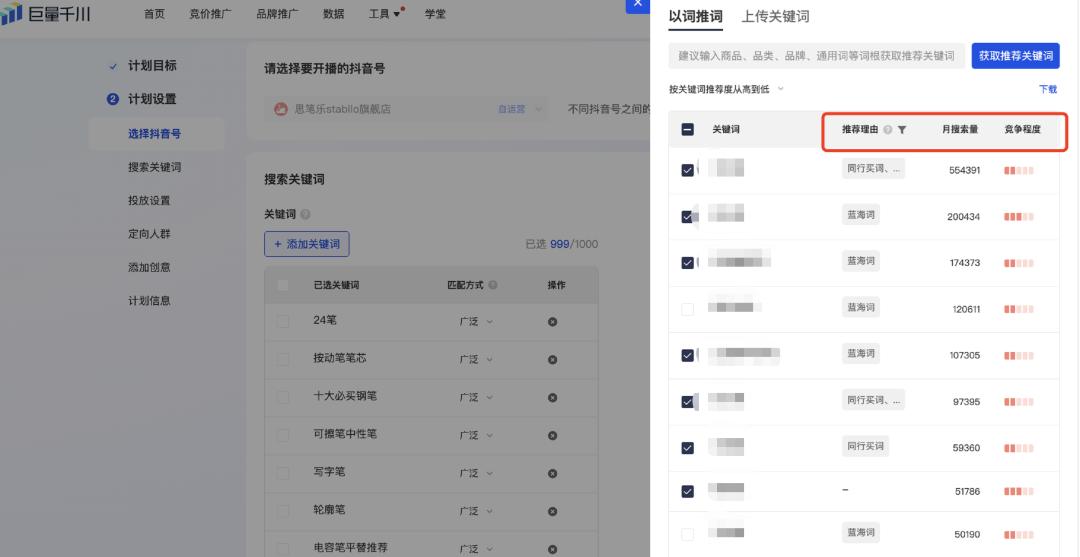Jump to 投放设置 section in sidebar
Viewport: 1080px width, 557px height.
tap(149, 200)
